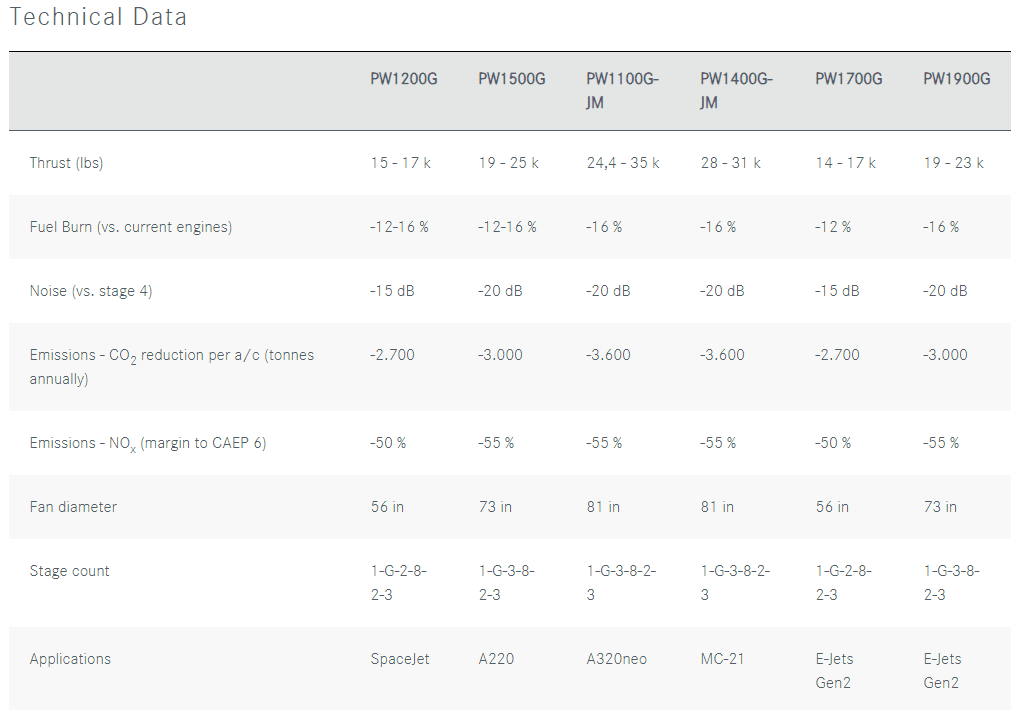
Task: Select the PW1500G column header
Action: tap(511, 79)
